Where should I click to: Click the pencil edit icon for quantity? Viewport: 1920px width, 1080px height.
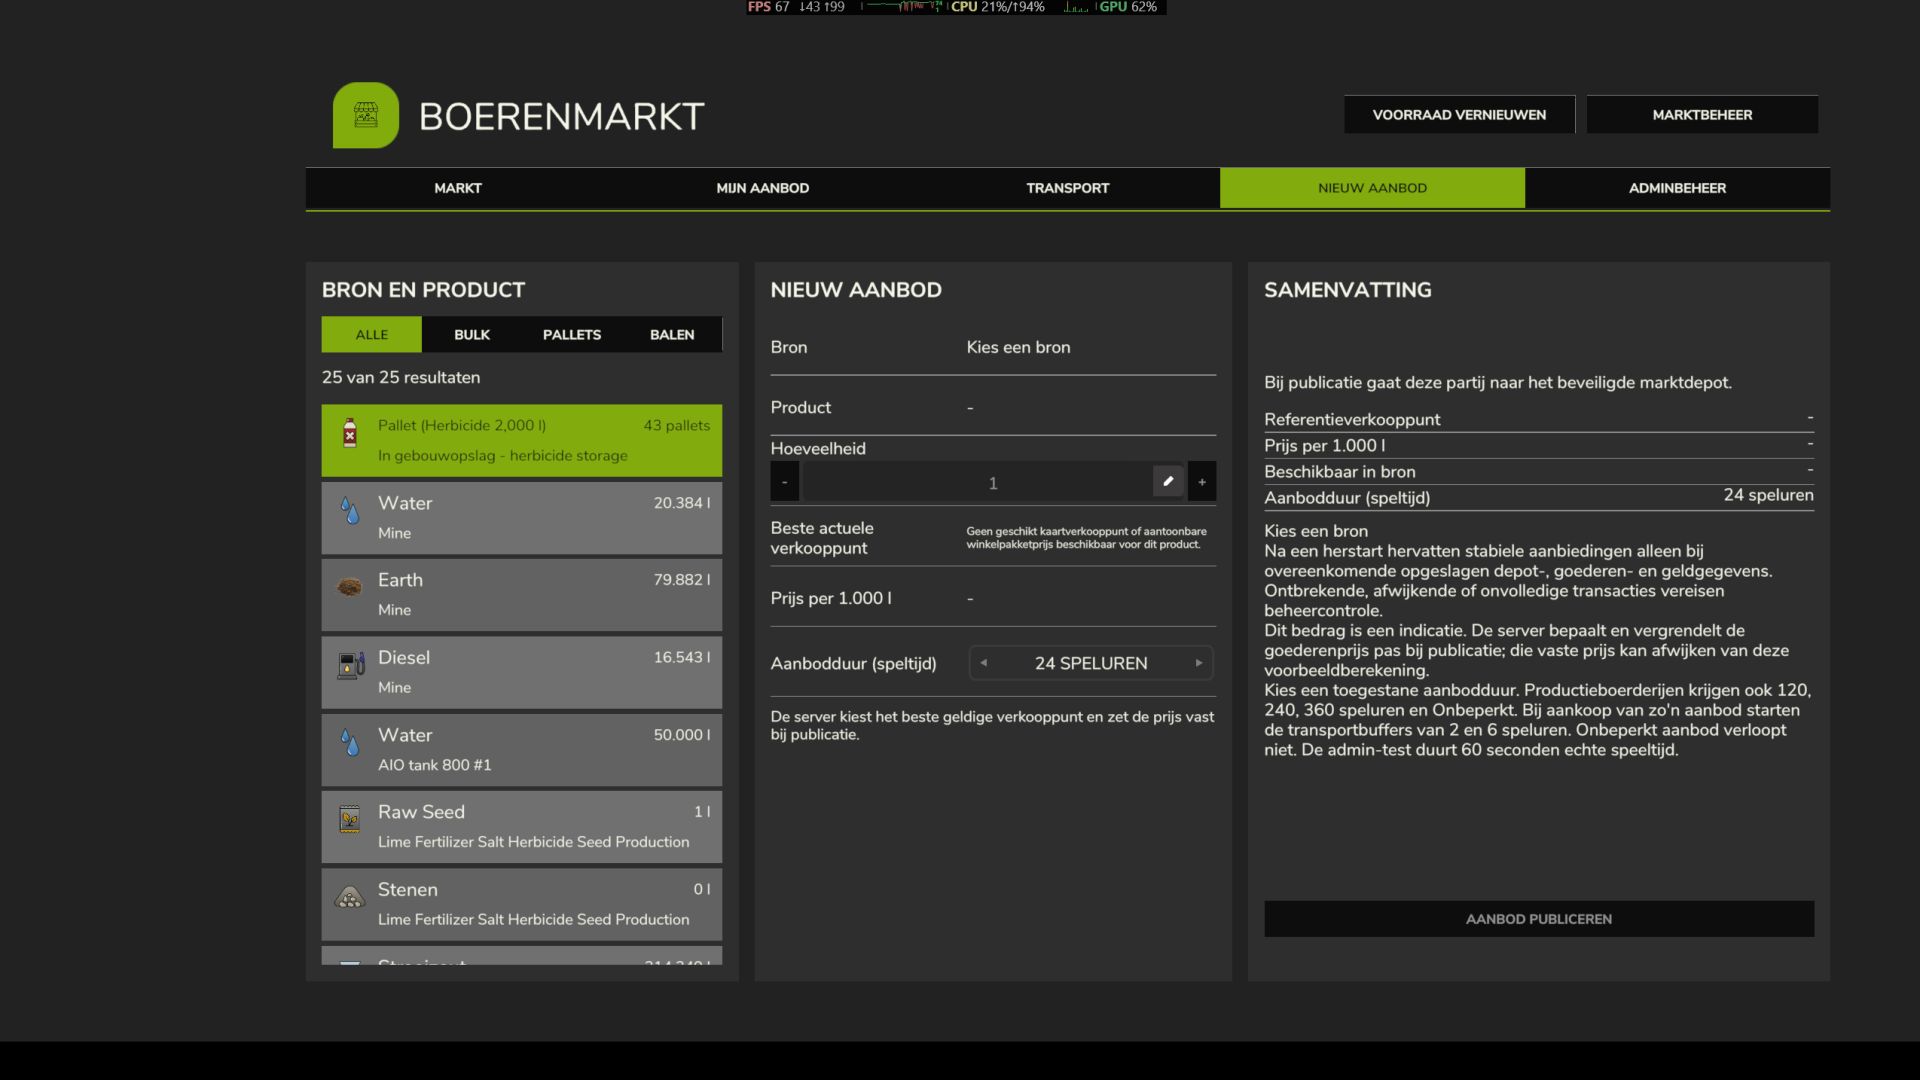pyautogui.click(x=1168, y=482)
